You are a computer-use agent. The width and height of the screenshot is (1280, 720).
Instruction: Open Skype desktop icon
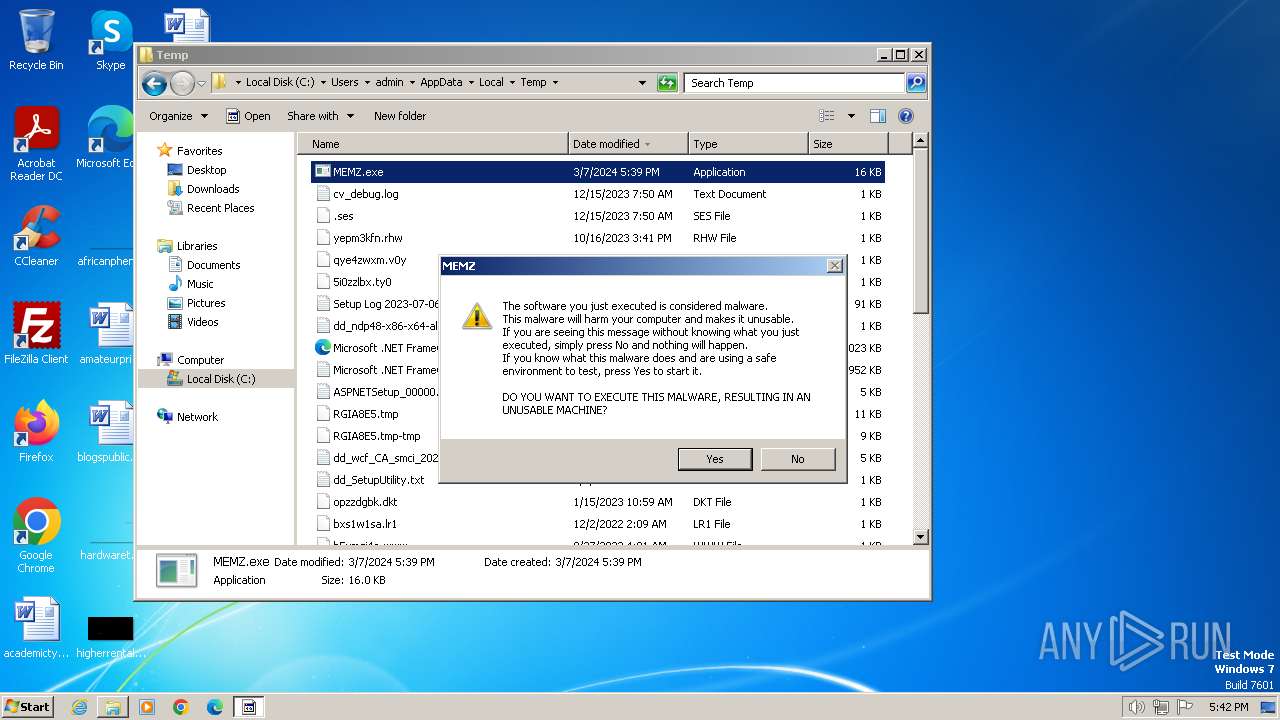coord(111,40)
